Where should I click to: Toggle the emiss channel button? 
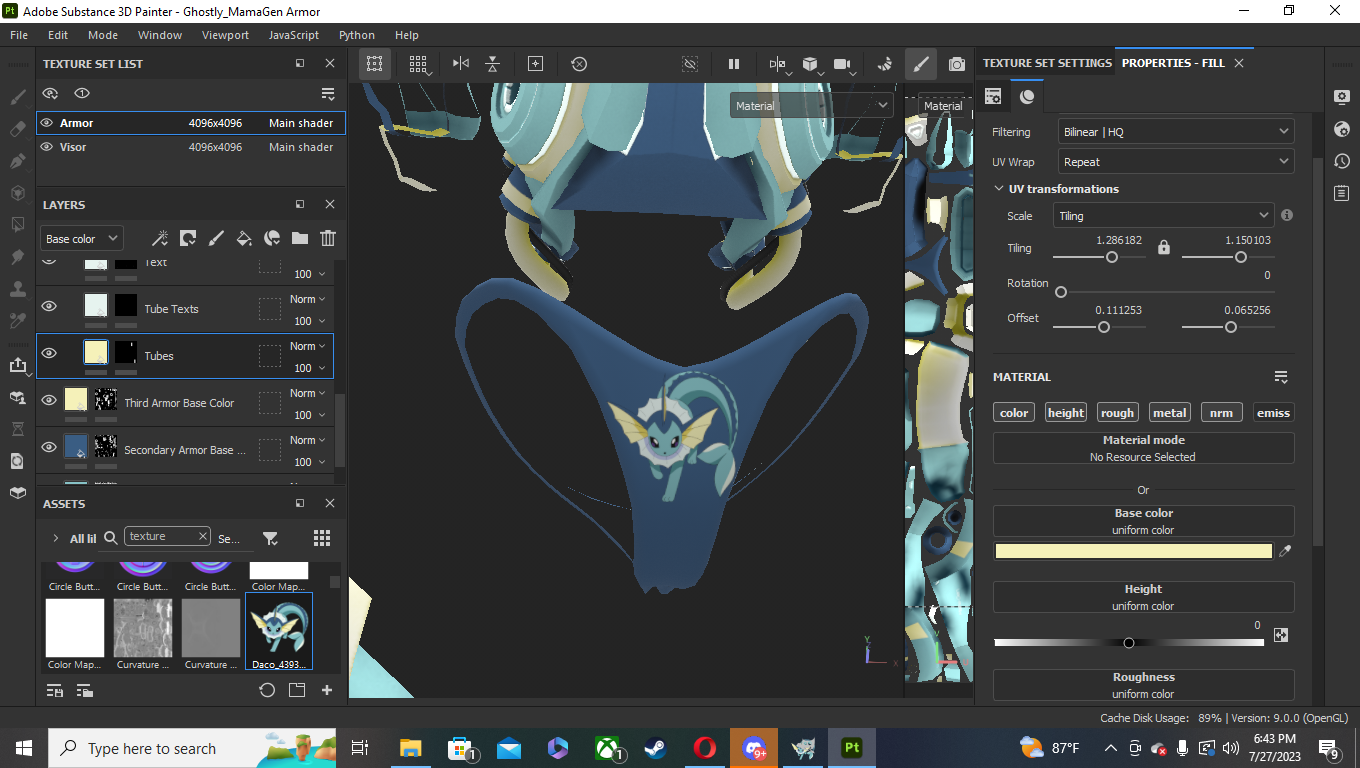coord(1273,413)
